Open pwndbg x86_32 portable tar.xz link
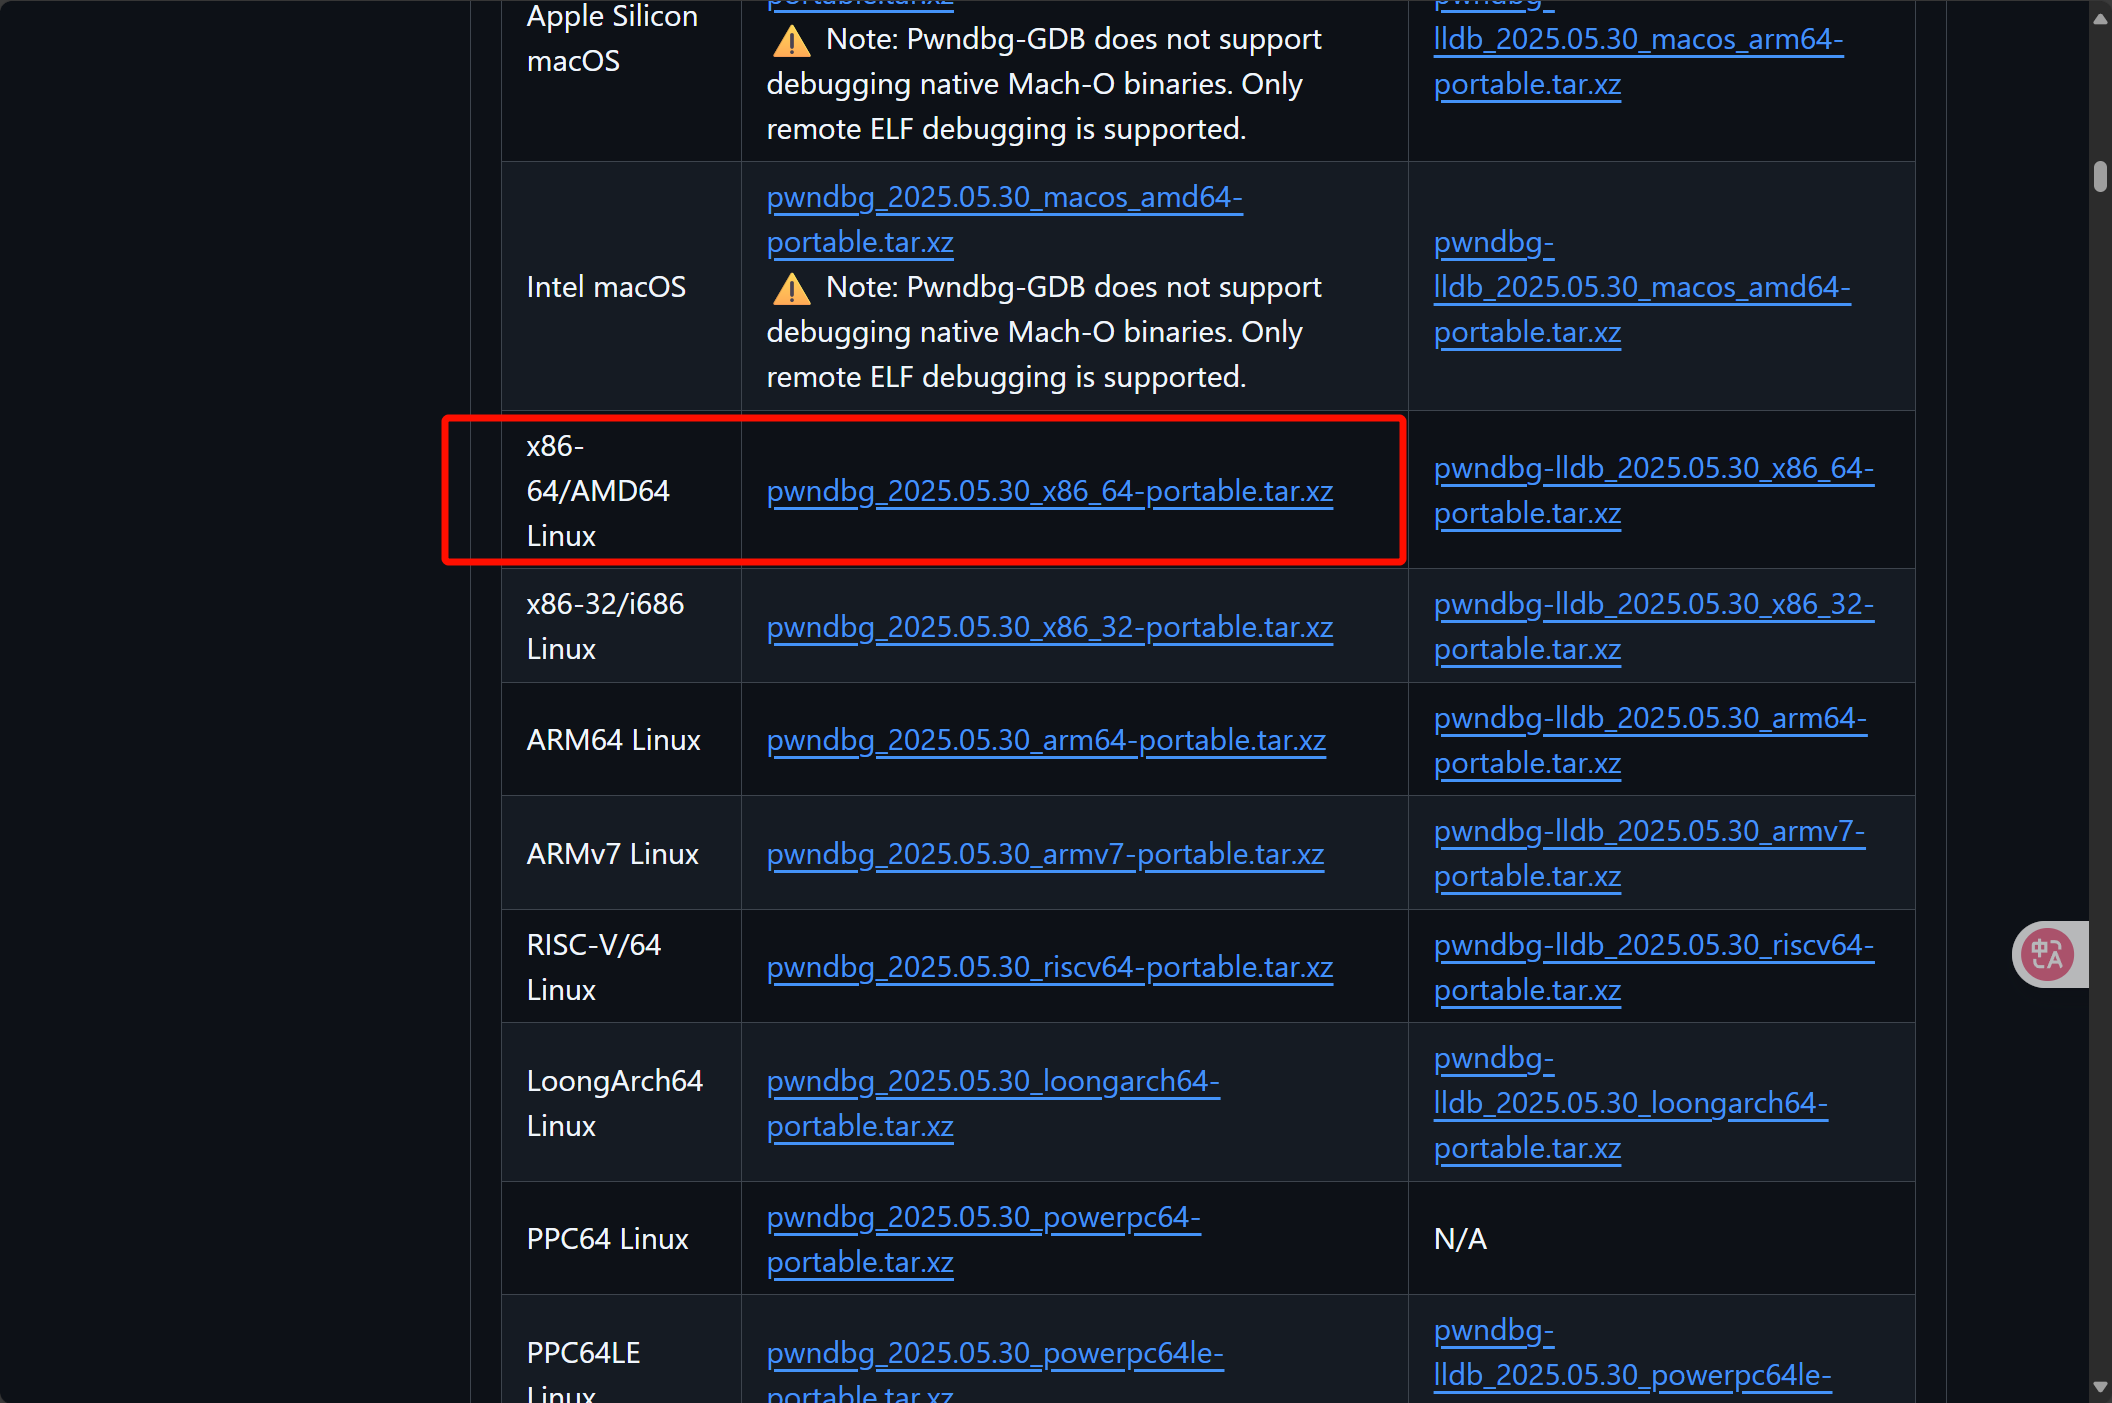This screenshot has height=1403, width=2112. [1049, 627]
